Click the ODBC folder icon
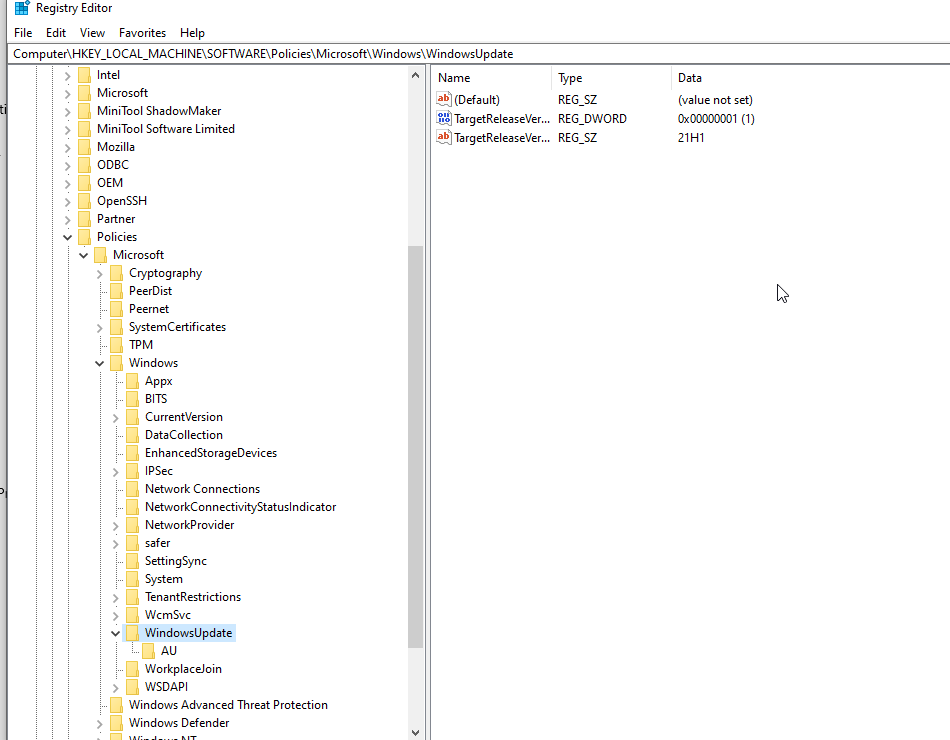This screenshot has width=950, height=740. (x=85, y=165)
